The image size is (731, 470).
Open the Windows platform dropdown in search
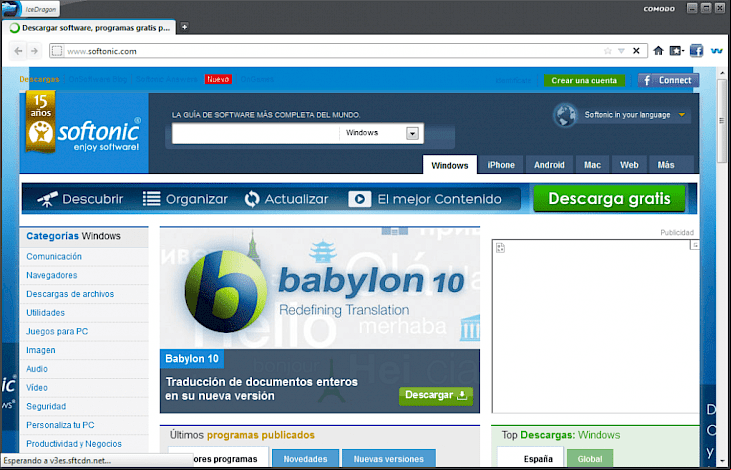click(412, 133)
